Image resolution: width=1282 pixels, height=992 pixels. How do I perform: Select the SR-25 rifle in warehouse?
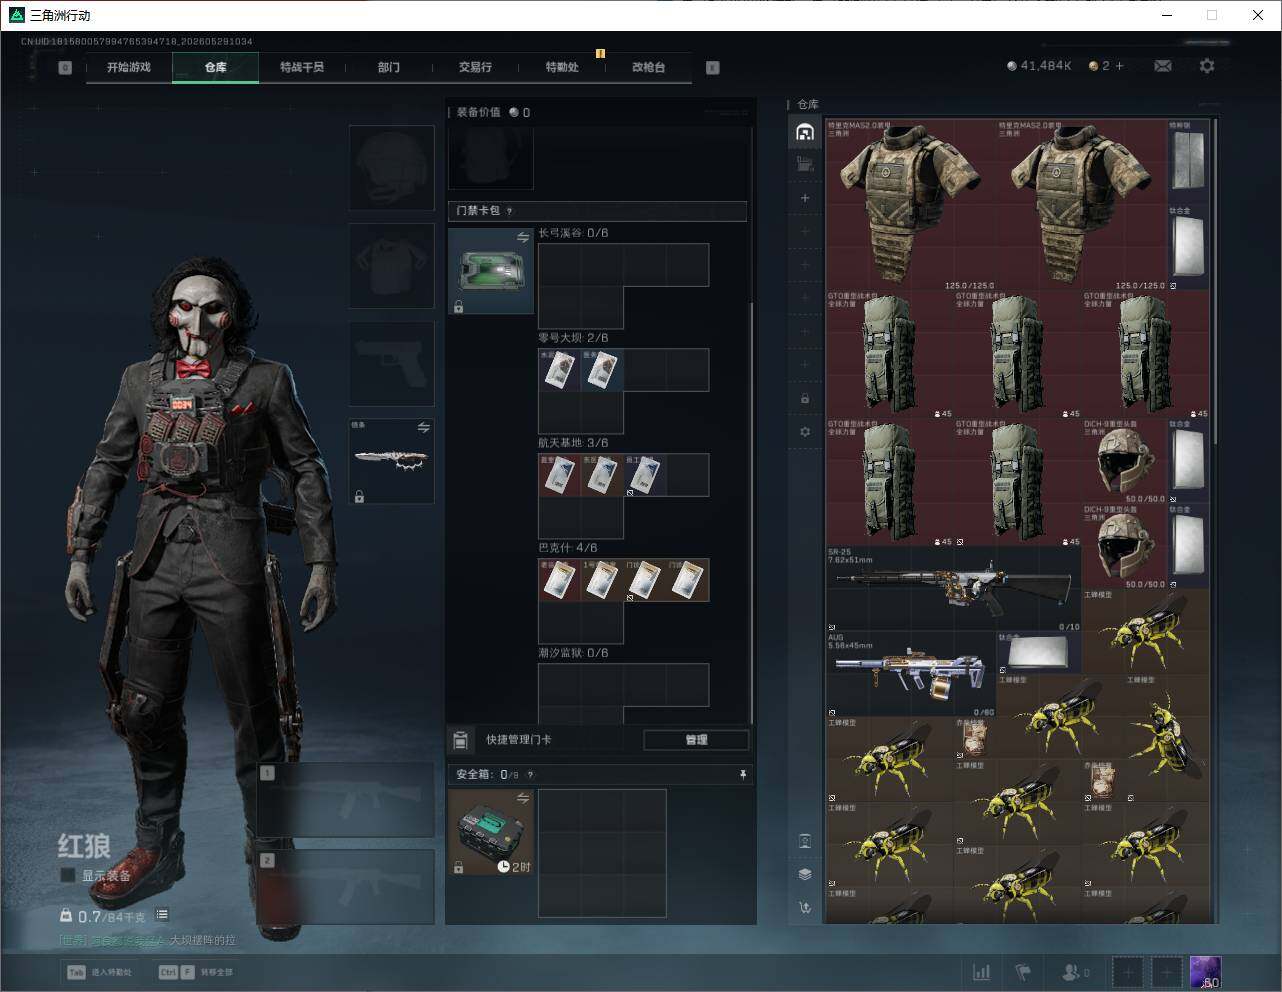954,589
